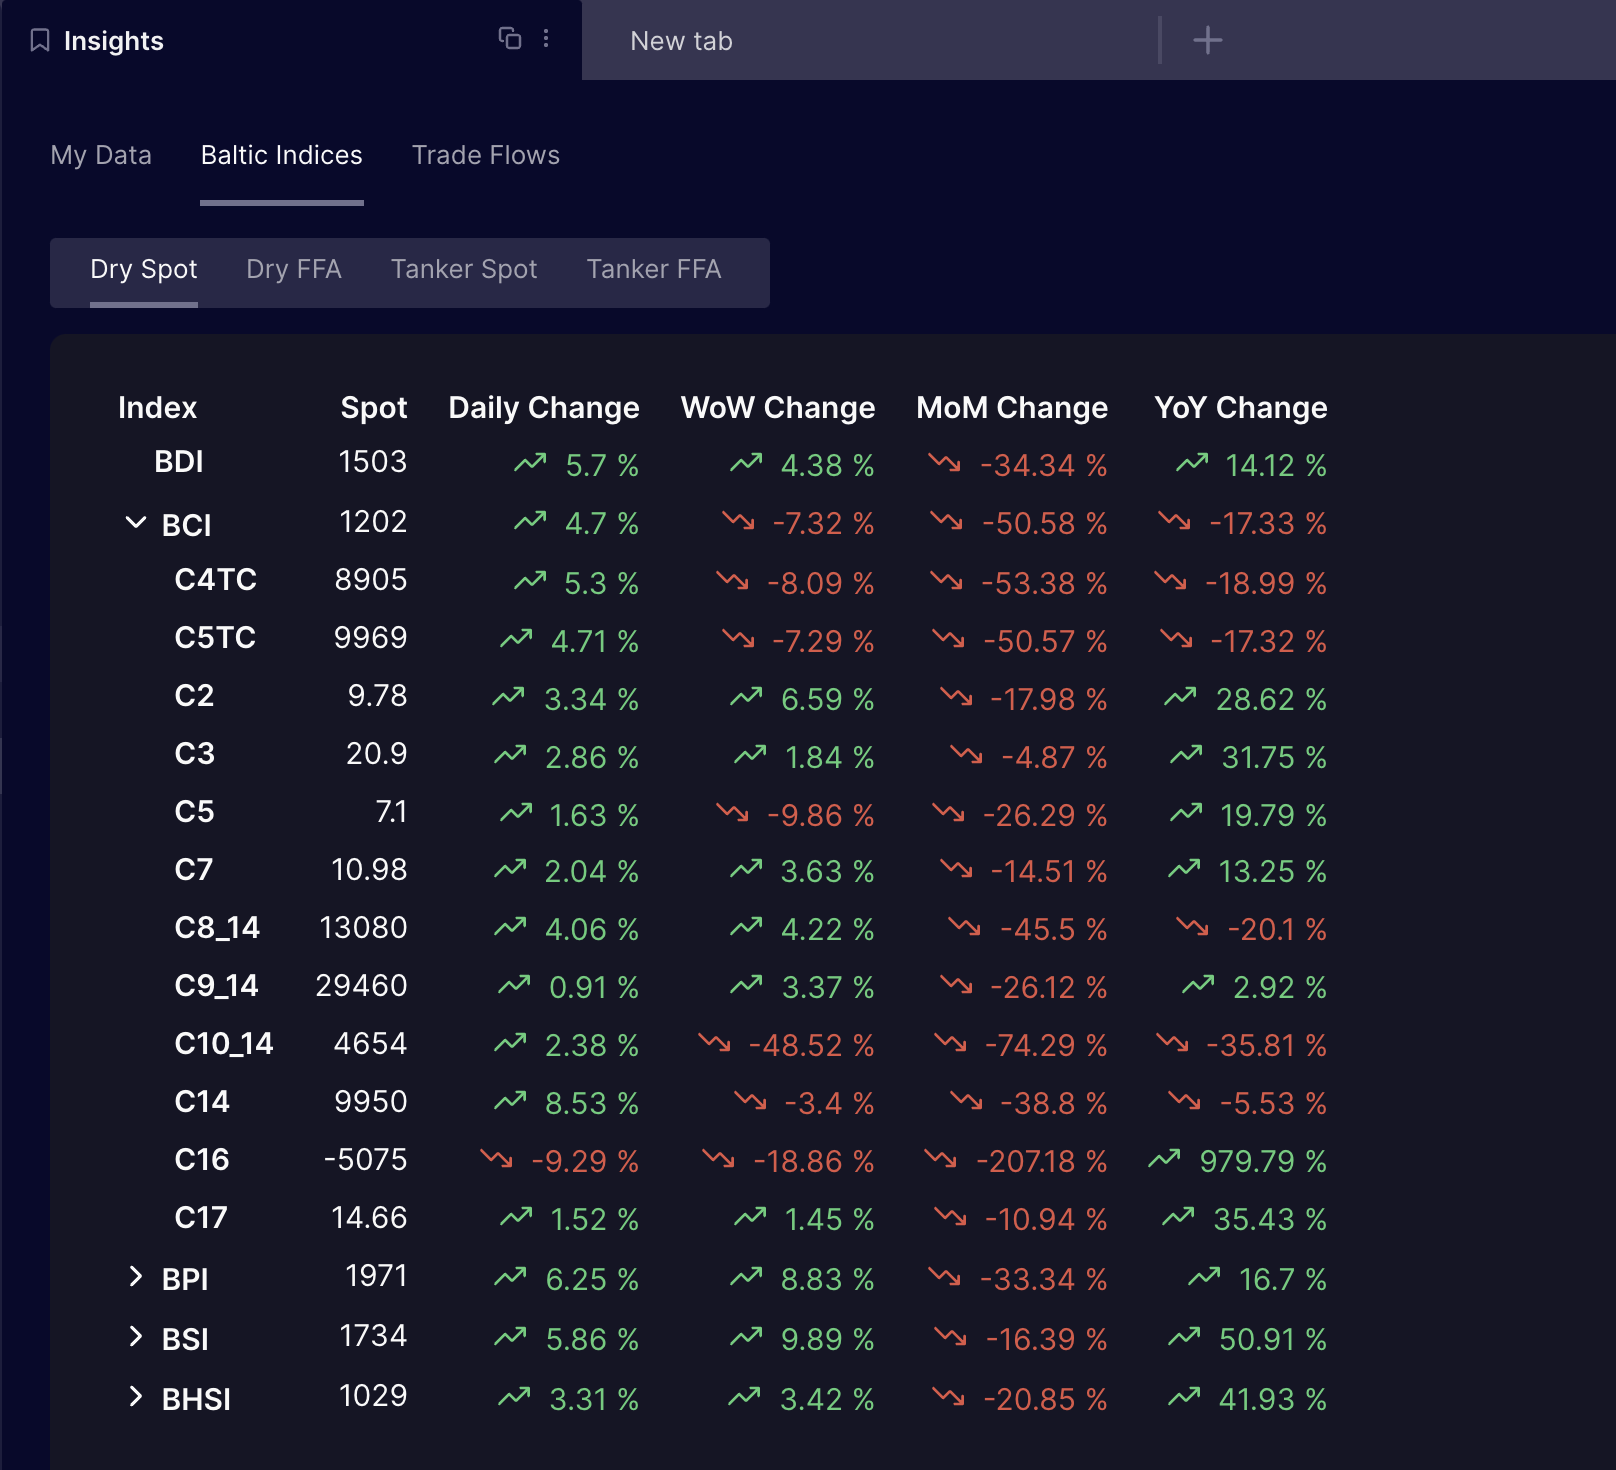This screenshot has height=1470, width=1616.
Task: Click the MoM Change column header
Action: [x=1012, y=408]
